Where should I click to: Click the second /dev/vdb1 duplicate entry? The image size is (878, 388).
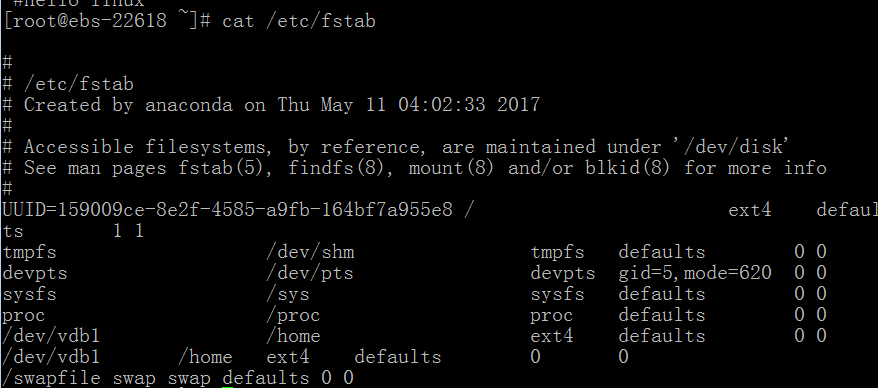(51, 357)
